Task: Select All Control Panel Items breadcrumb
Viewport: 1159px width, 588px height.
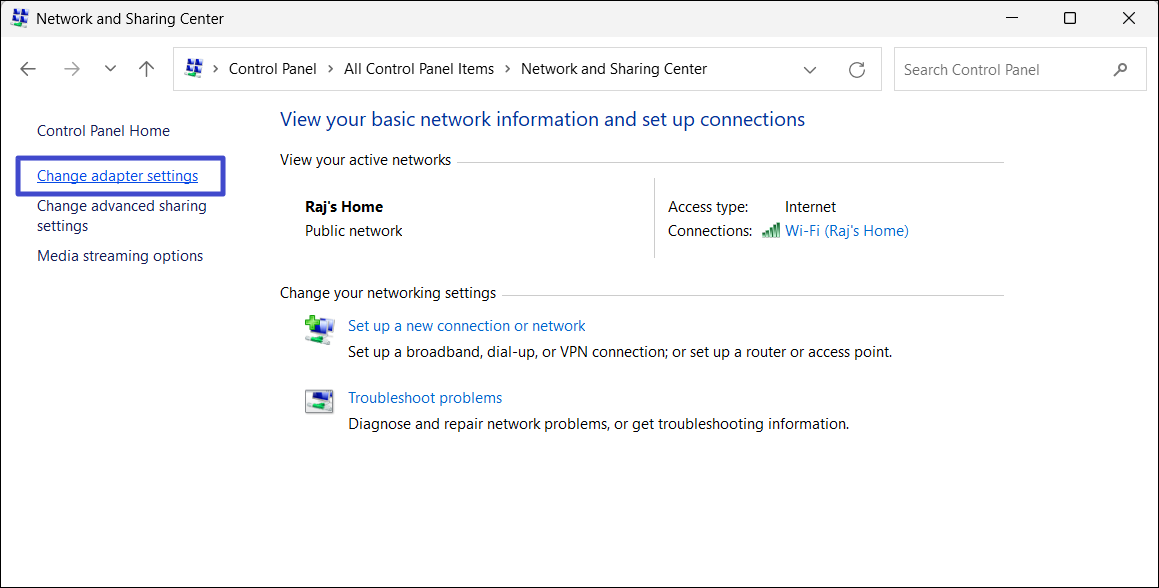Action: 419,69
